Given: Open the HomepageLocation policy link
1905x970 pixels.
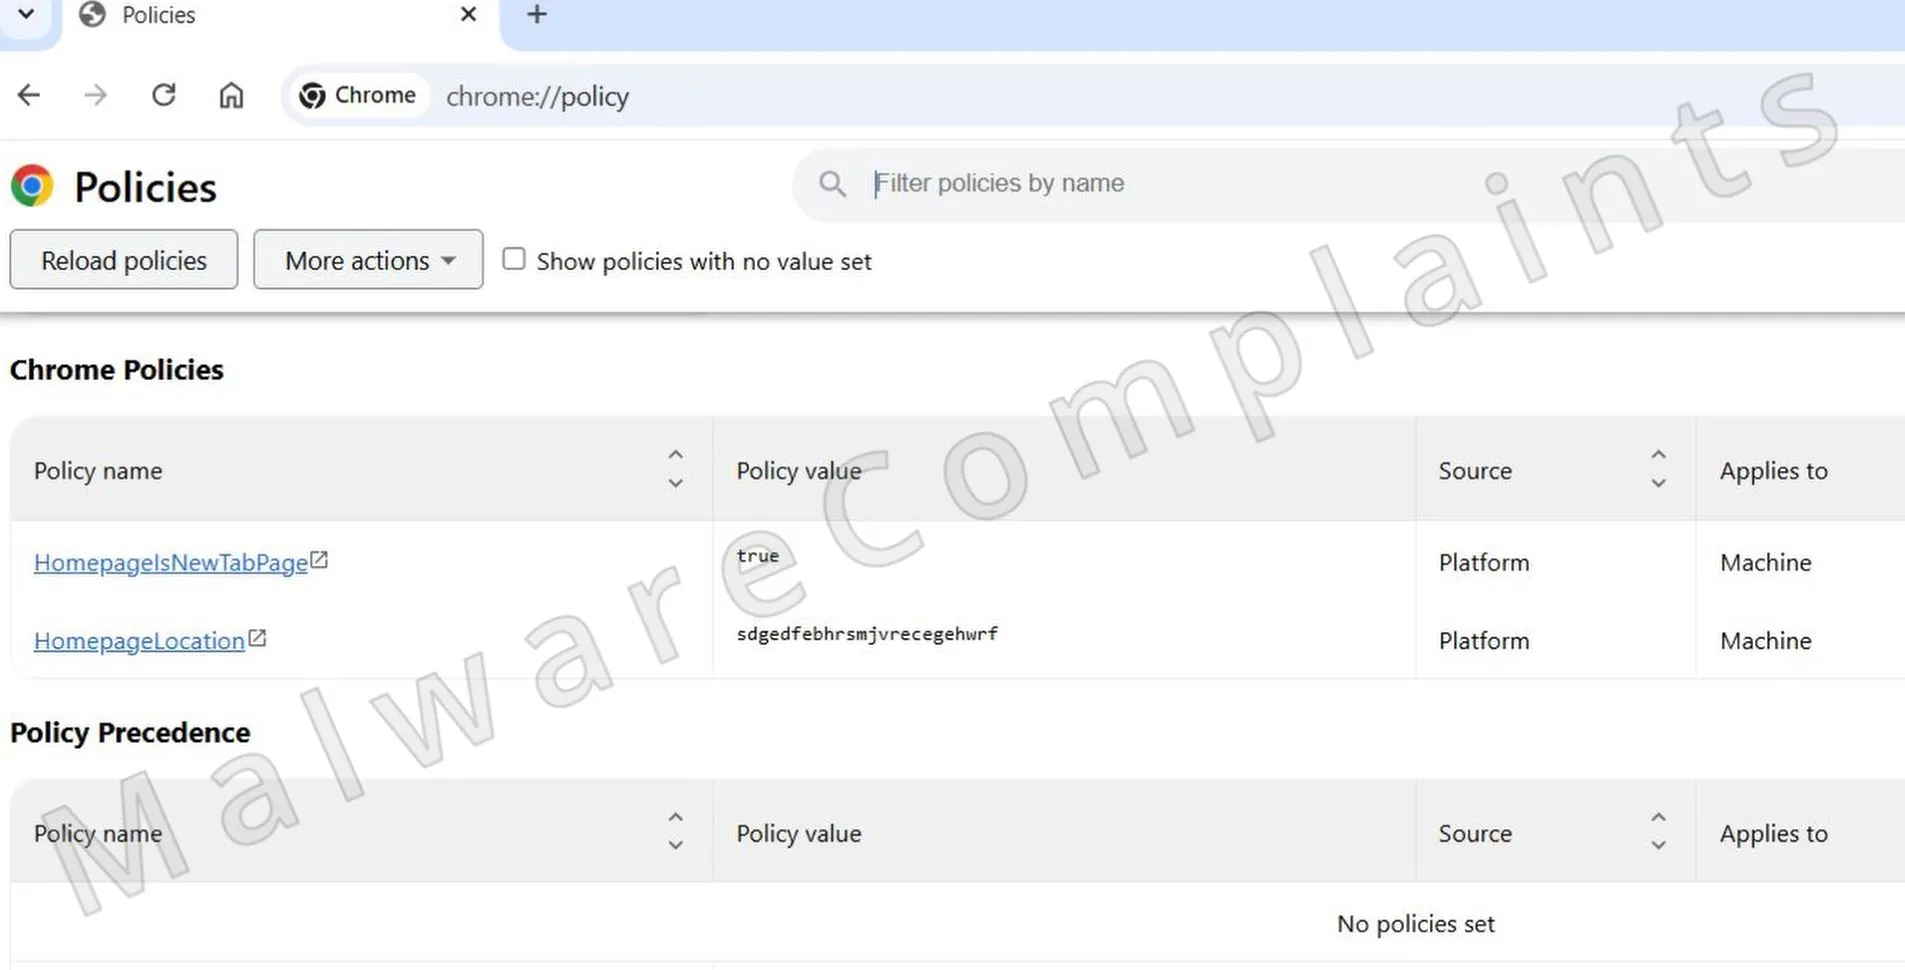Looking at the screenshot, I should pyautogui.click(x=139, y=641).
